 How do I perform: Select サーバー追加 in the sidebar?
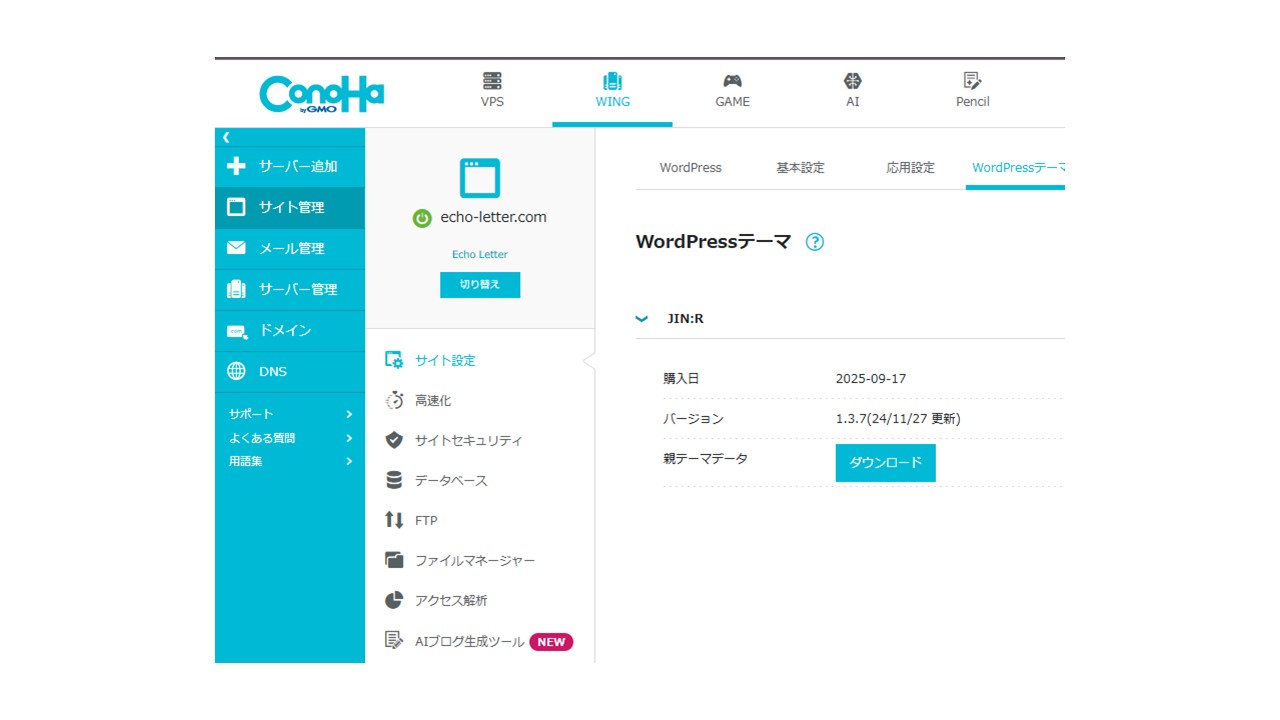(290, 167)
